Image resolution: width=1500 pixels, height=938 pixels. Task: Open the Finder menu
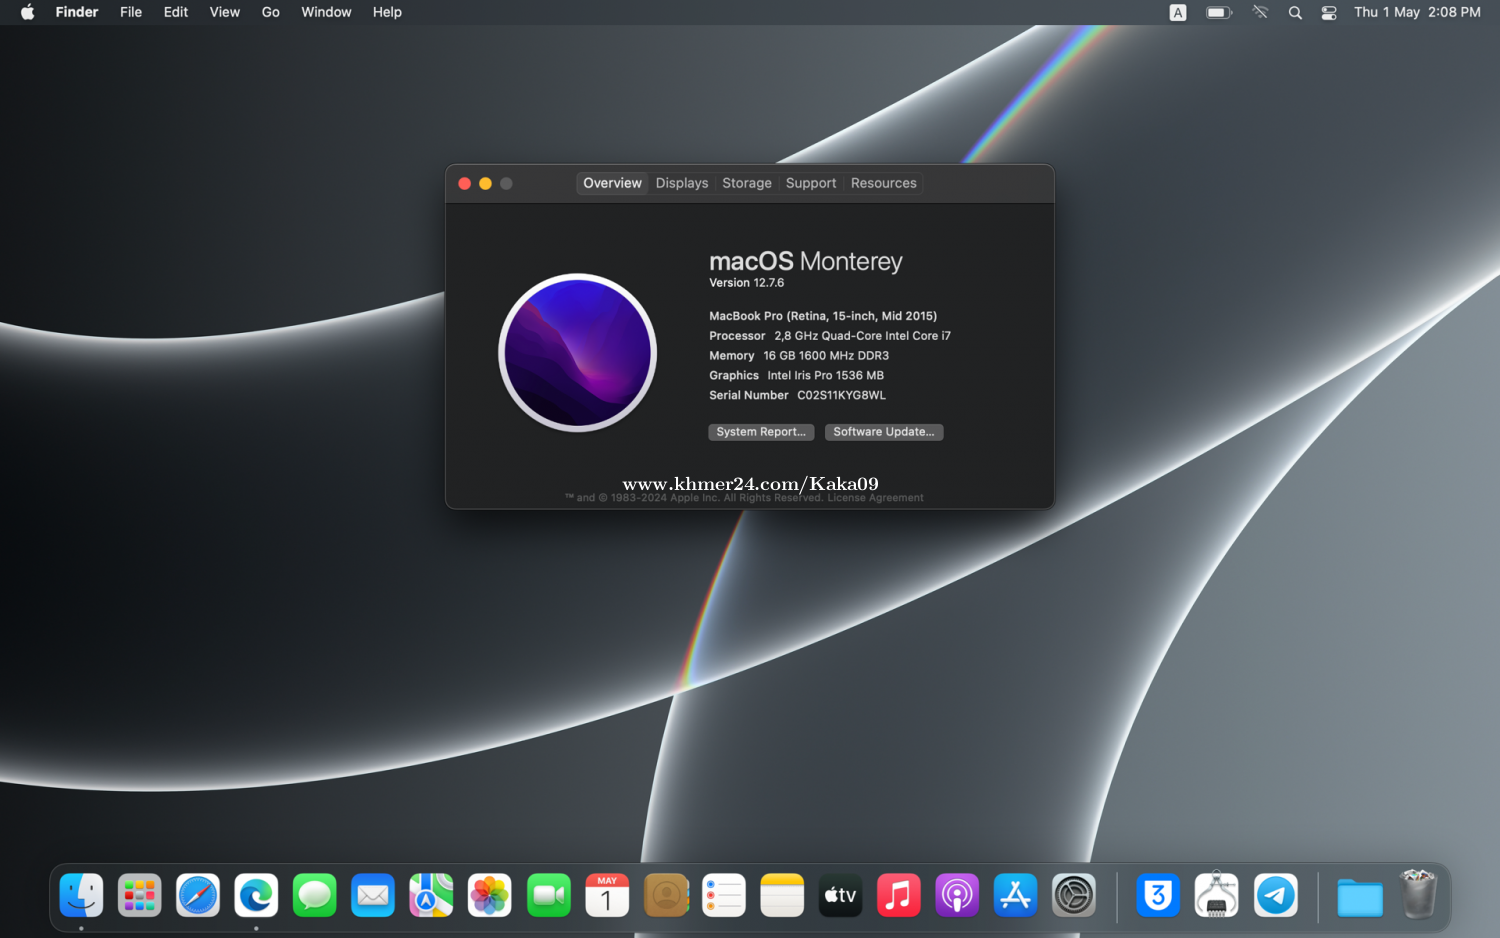77,12
